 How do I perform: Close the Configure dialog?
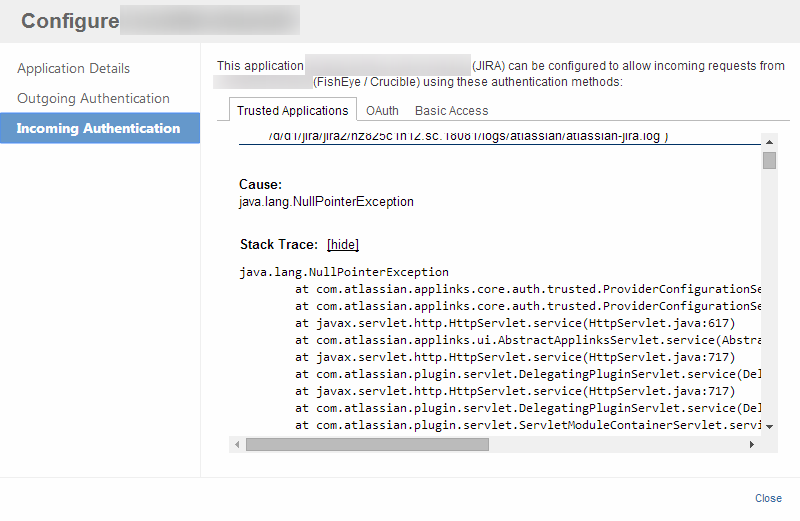pos(768,498)
